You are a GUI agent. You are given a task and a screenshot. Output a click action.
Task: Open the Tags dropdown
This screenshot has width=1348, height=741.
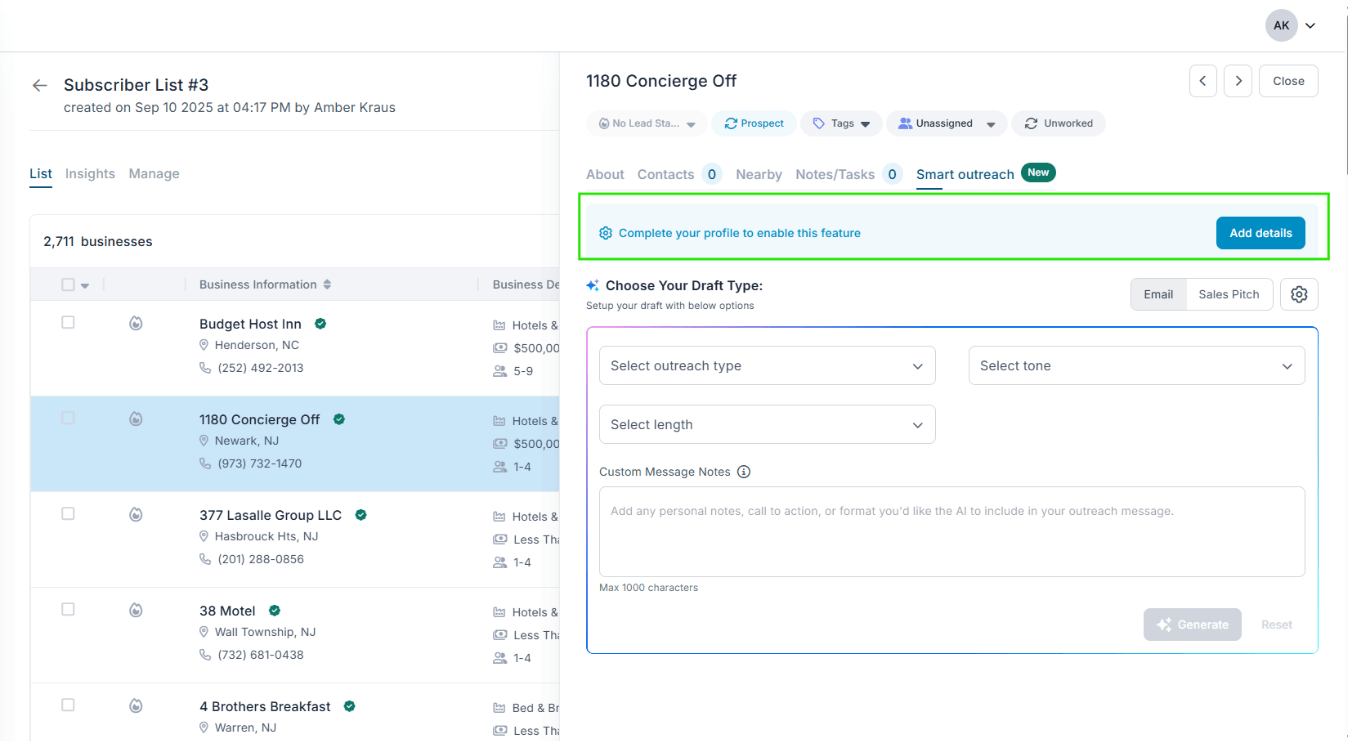841,124
